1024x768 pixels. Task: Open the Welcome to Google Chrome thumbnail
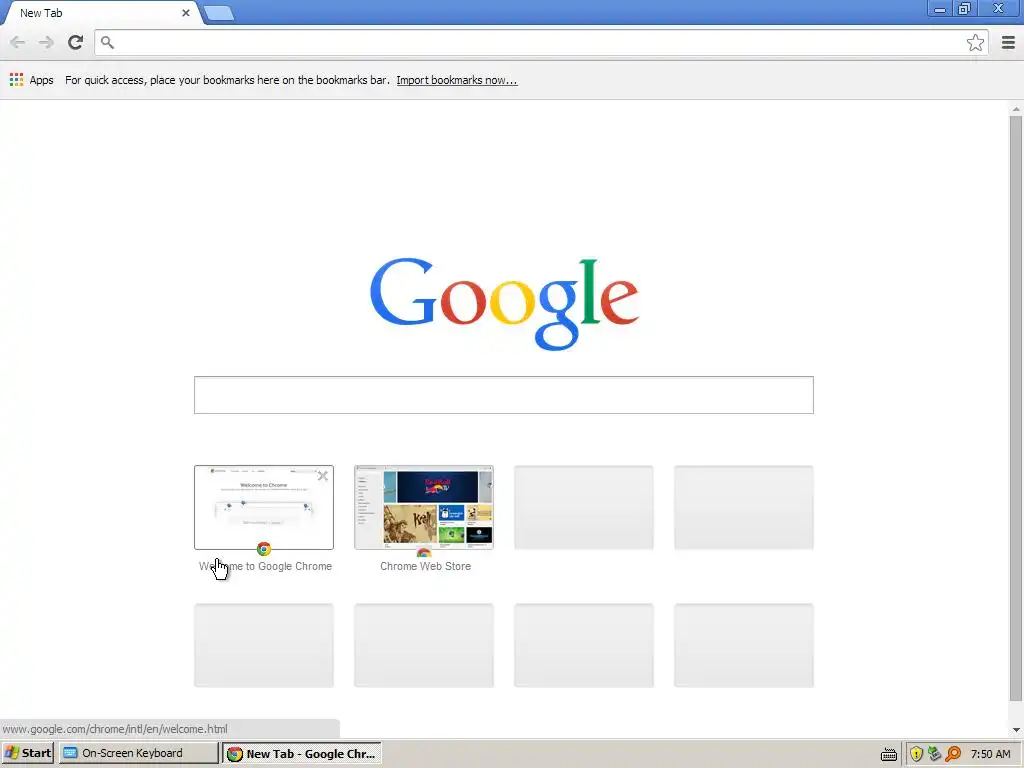click(264, 507)
